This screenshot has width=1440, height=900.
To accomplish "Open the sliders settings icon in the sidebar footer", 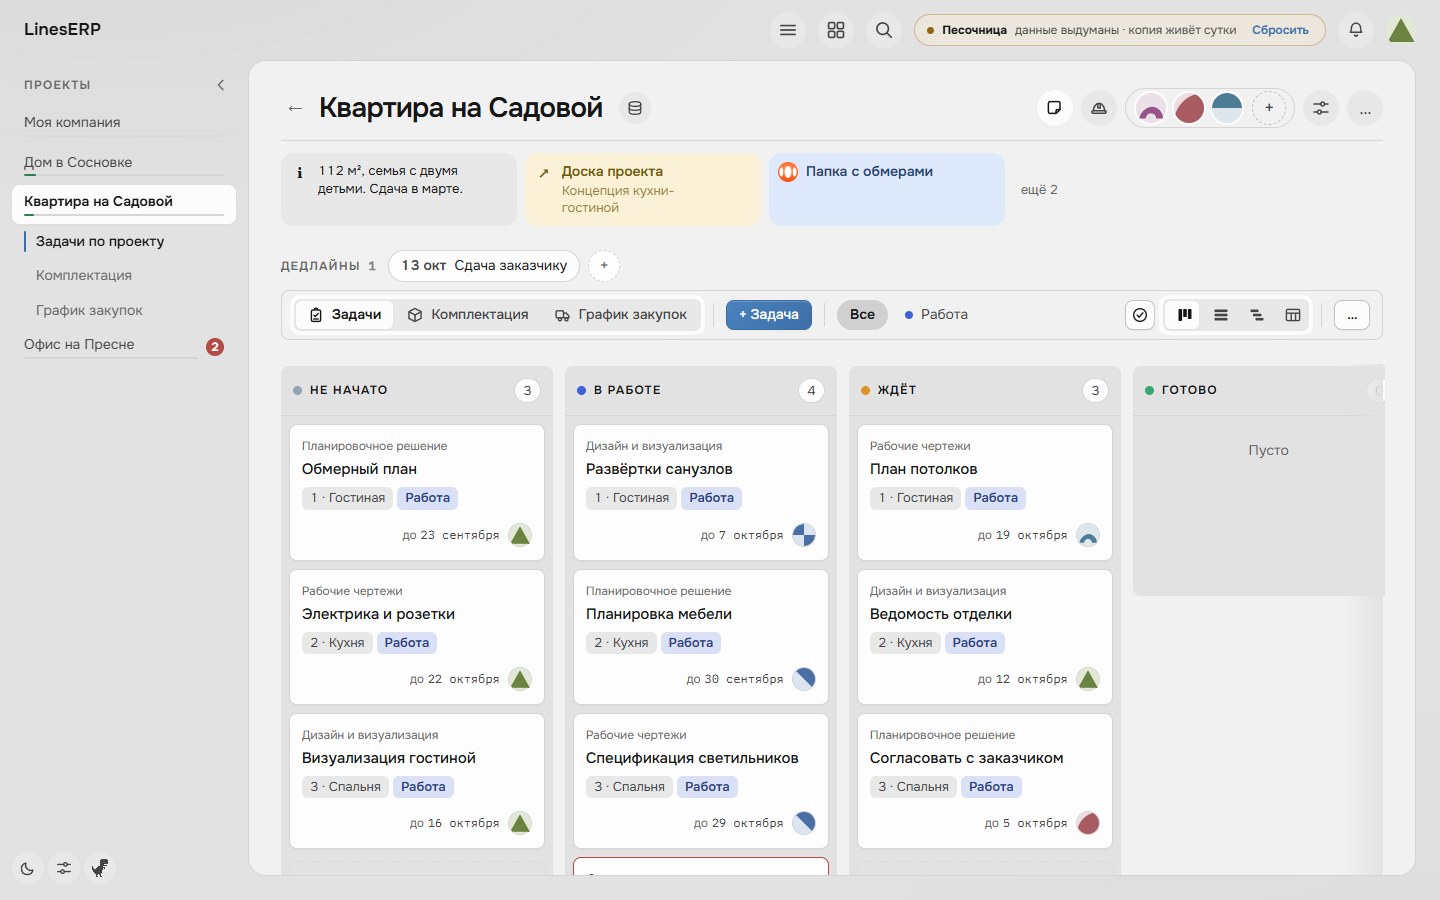I will click(x=64, y=868).
